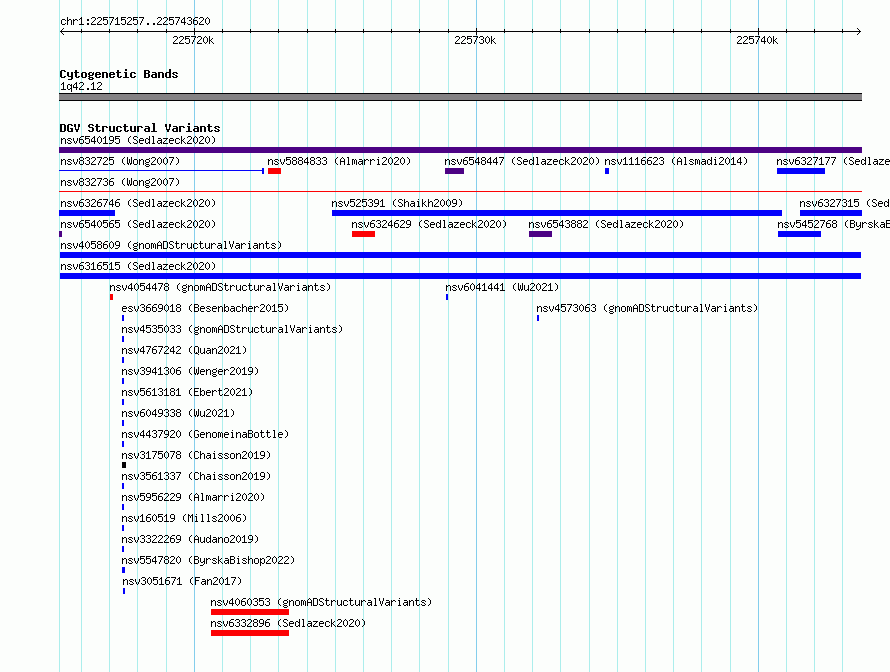The width and height of the screenshot is (890, 672).
Task: Open nsv5547820 (ByrskaBishop2022) label
Action: (208, 560)
